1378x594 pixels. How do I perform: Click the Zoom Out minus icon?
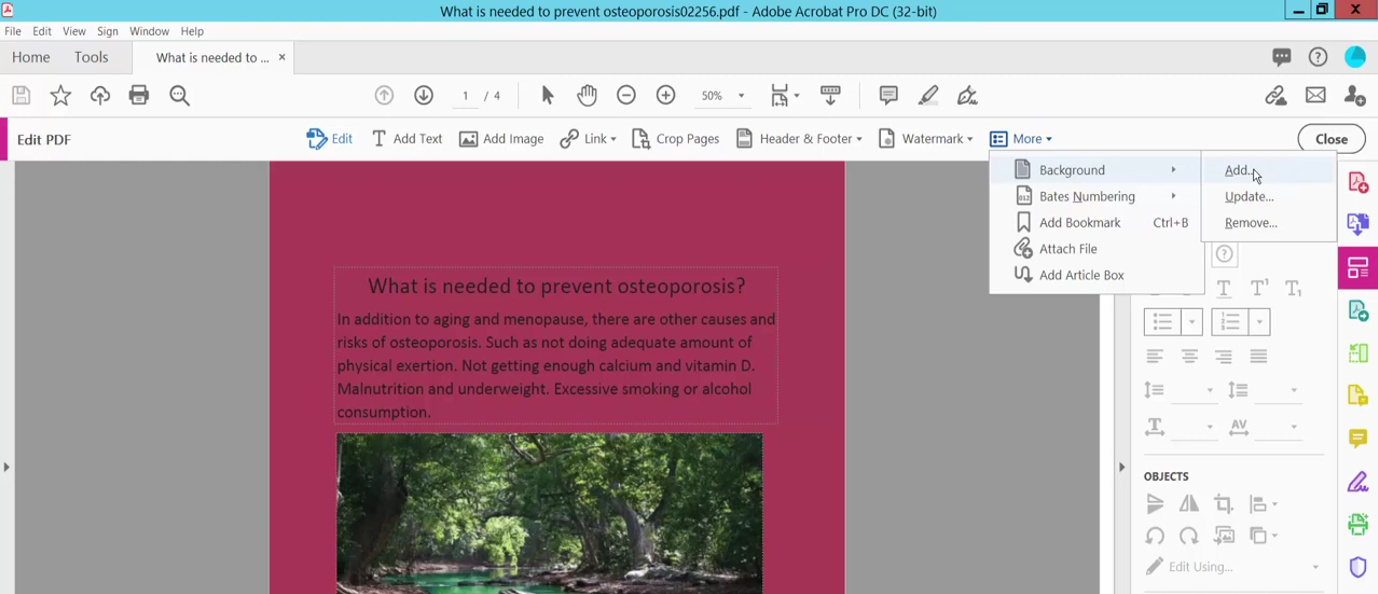click(626, 96)
